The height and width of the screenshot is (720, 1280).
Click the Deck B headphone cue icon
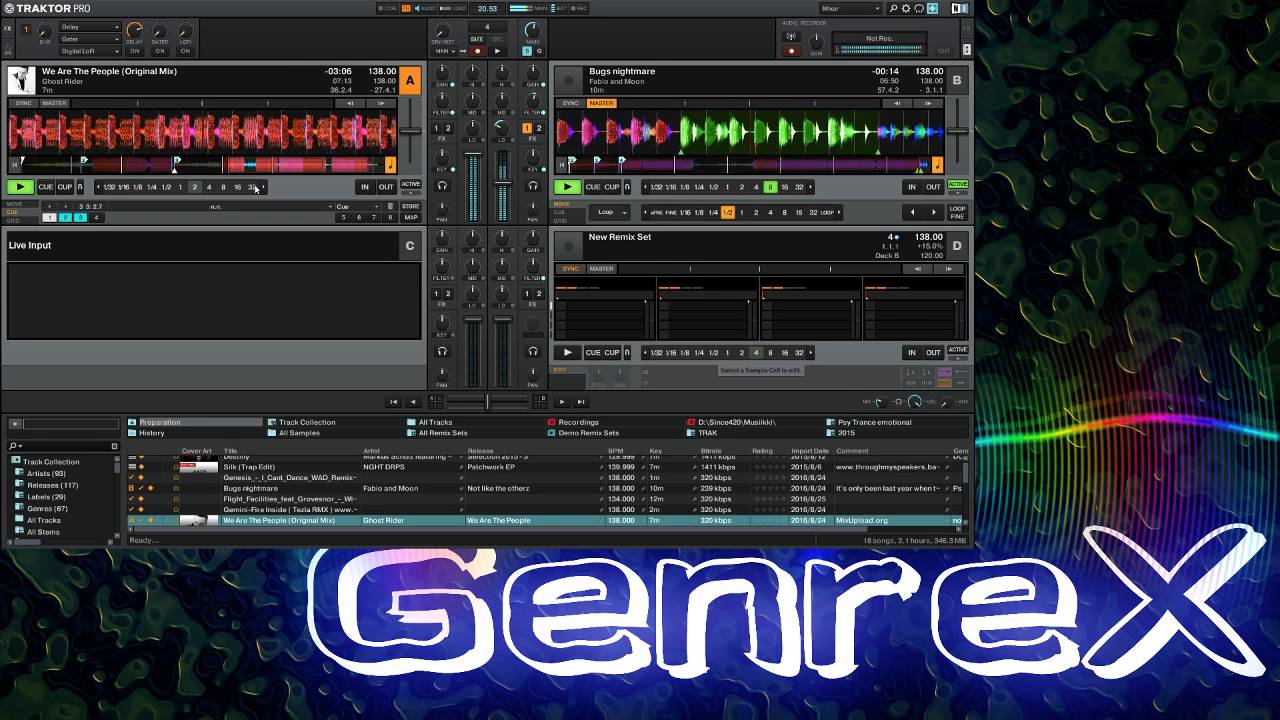pyautogui.click(x=532, y=186)
